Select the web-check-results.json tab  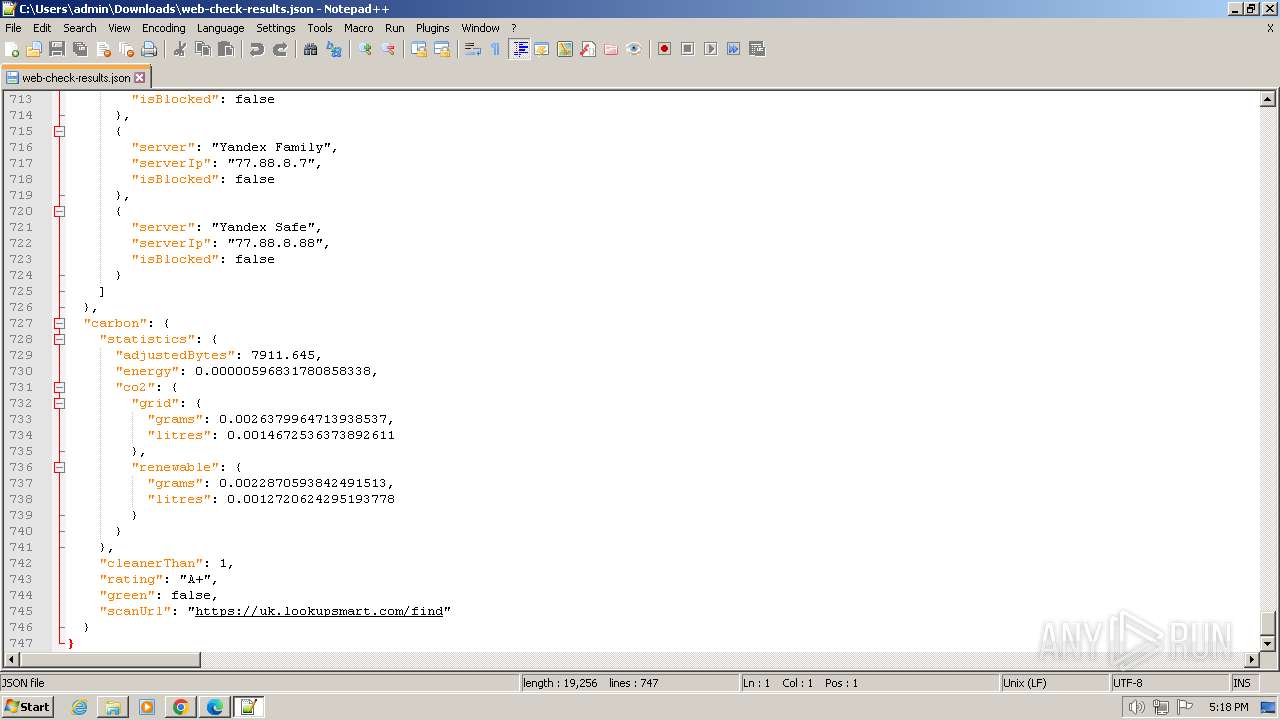click(76, 77)
